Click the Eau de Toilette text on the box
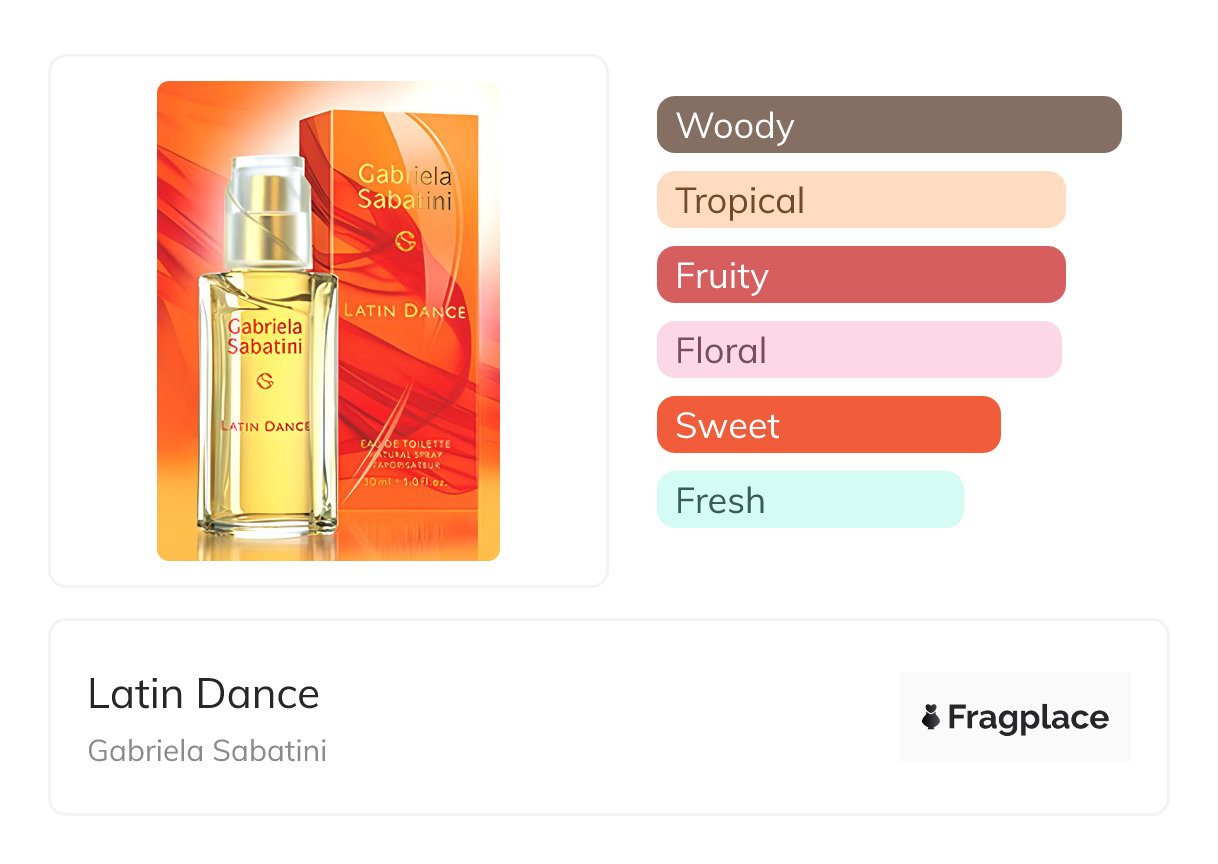 (405, 443)
